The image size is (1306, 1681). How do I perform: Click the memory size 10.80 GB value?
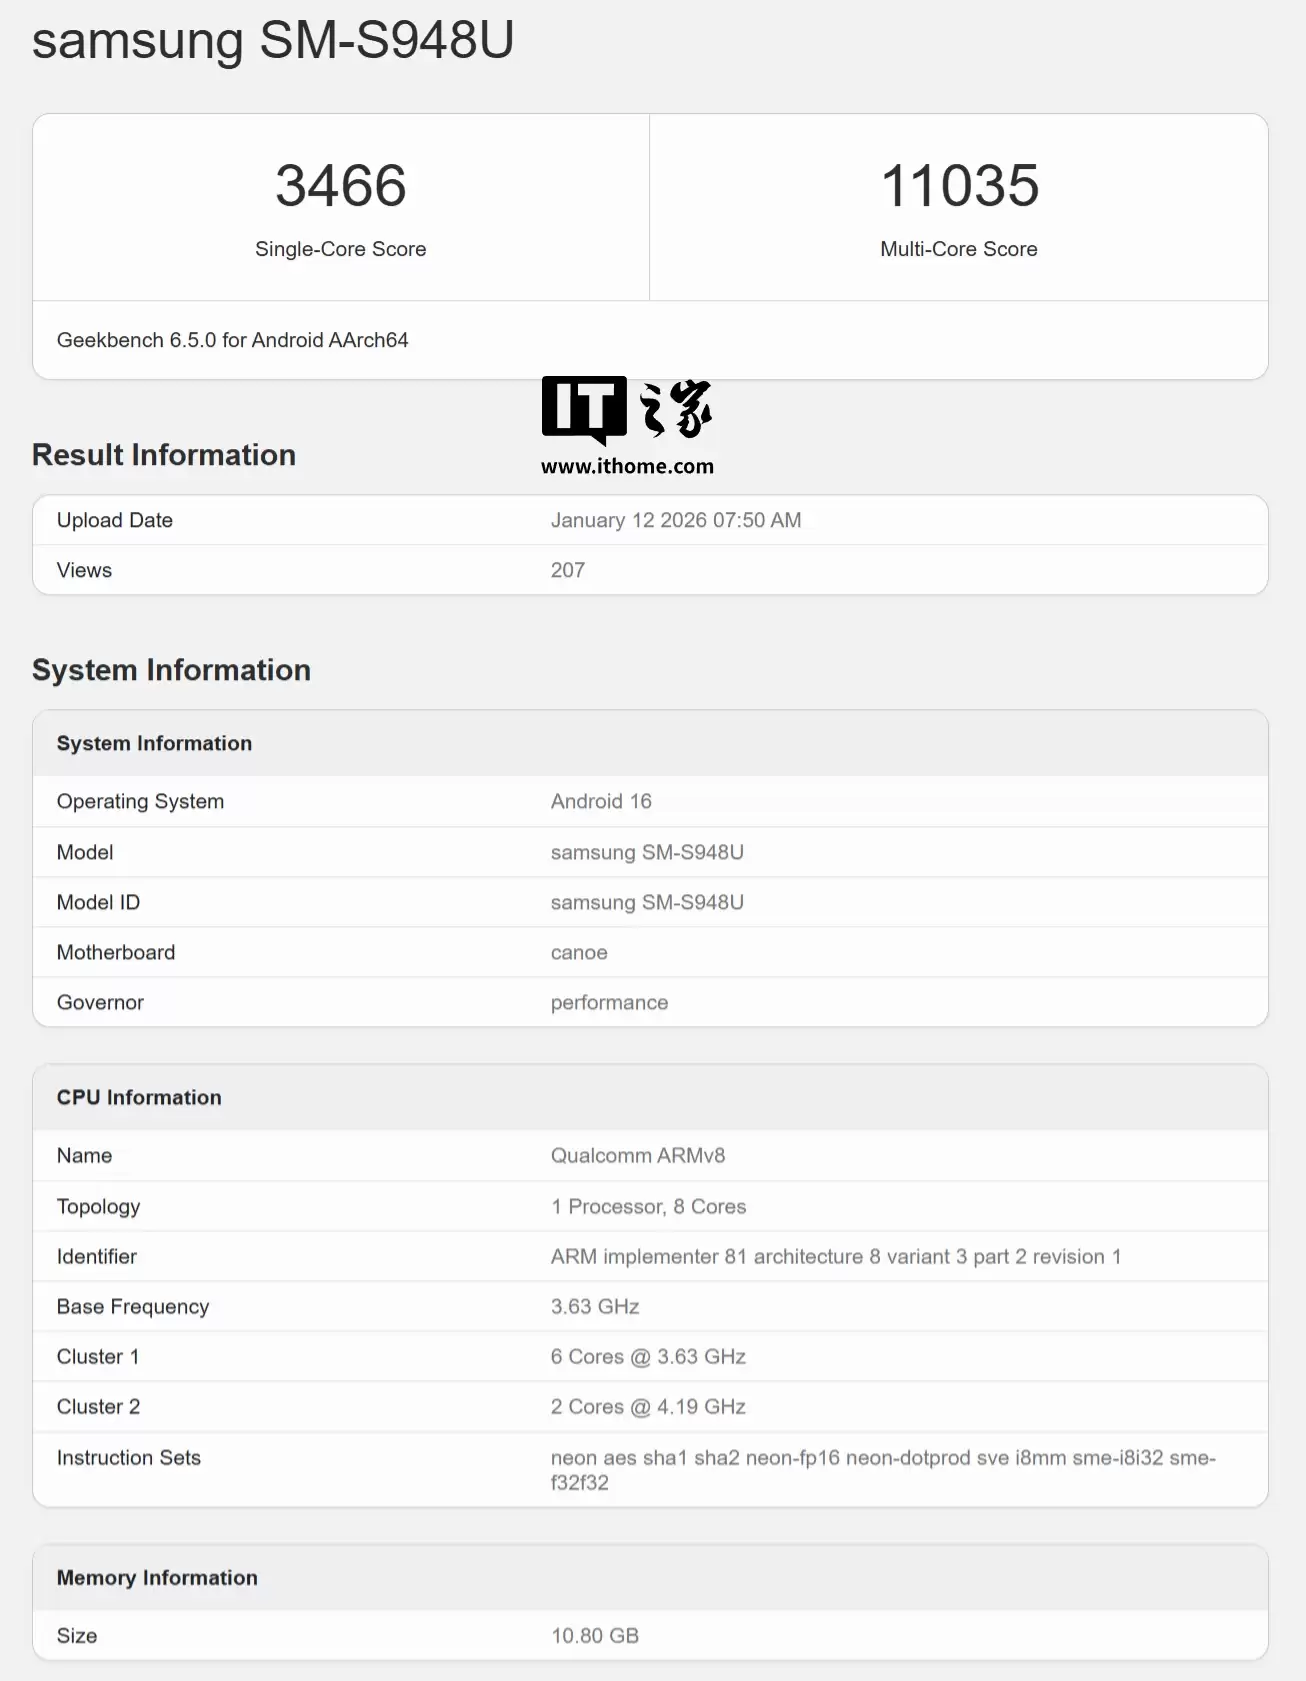point(594,1635)
